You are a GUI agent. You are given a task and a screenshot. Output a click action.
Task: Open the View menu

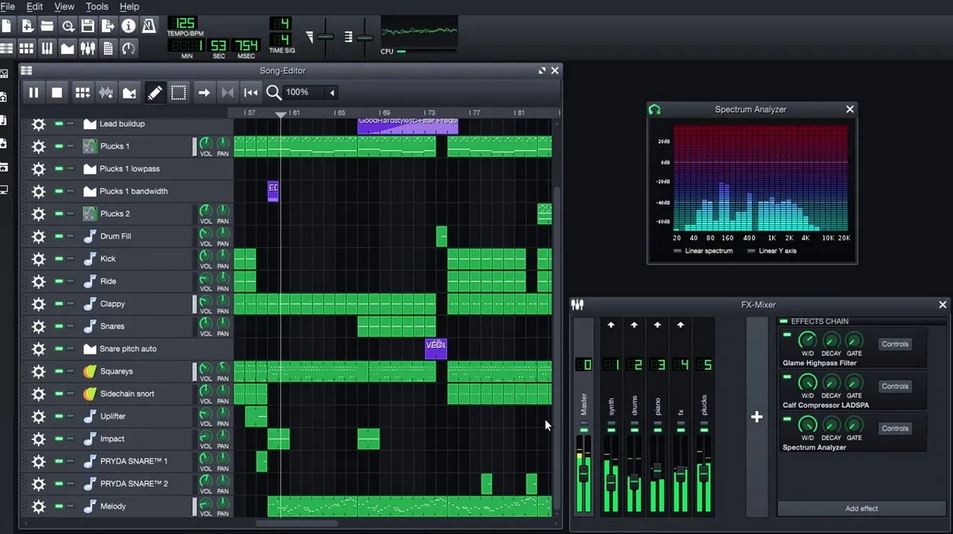coord(64,7)
